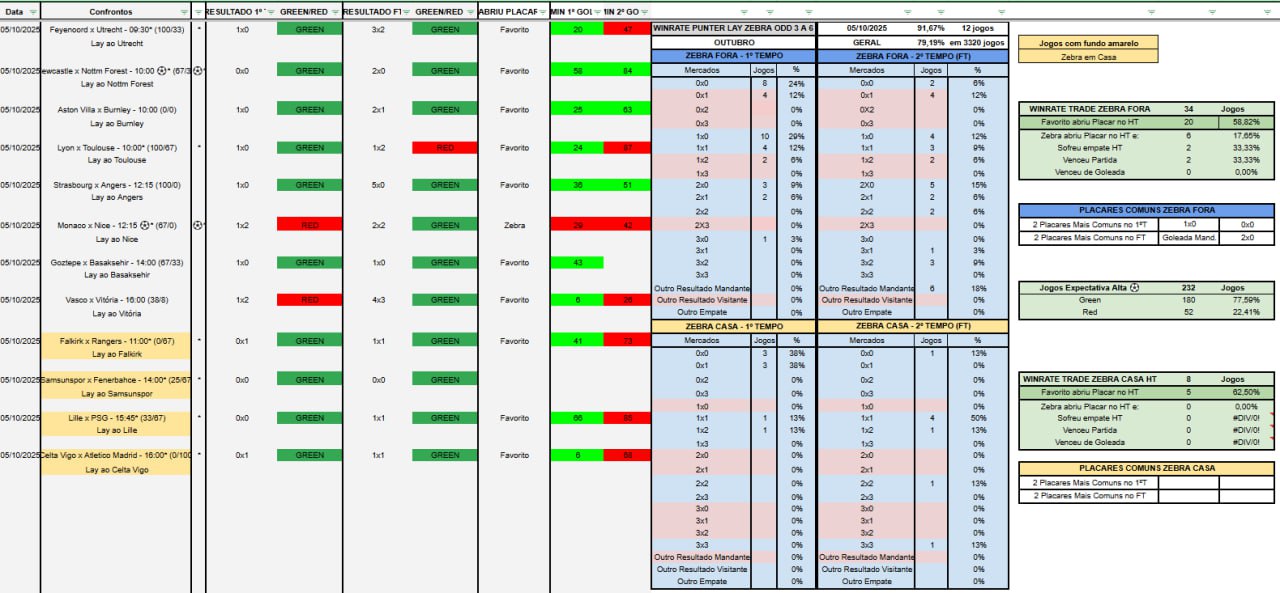Open MIN 2º GOL column filter dropdown
This screenshot has height=593, width=1280.
645,12
